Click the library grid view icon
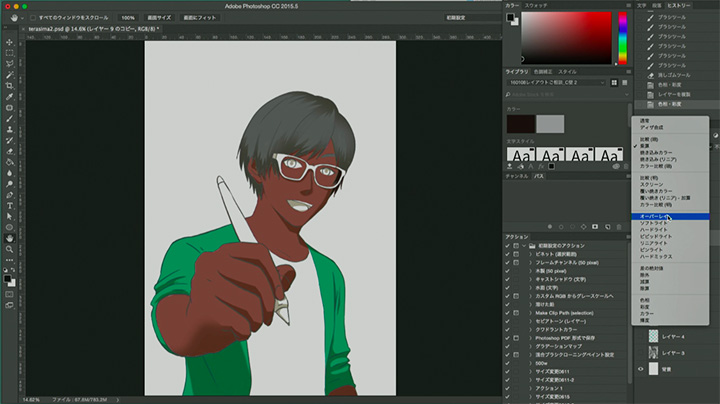 (x=614, y=83)
